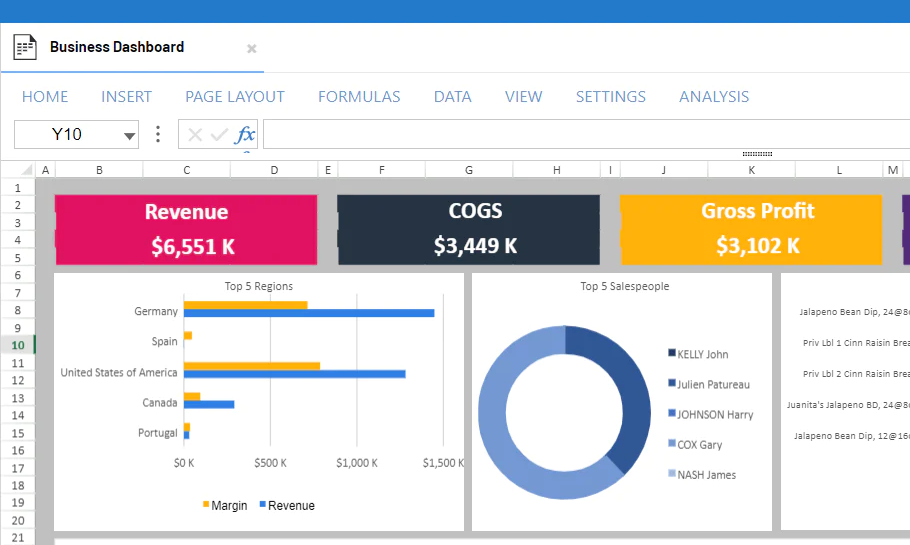The width and height of the screenshot is (910, 545).
Task: Click the formula bar cancel X icon
Action: [195, 135]
